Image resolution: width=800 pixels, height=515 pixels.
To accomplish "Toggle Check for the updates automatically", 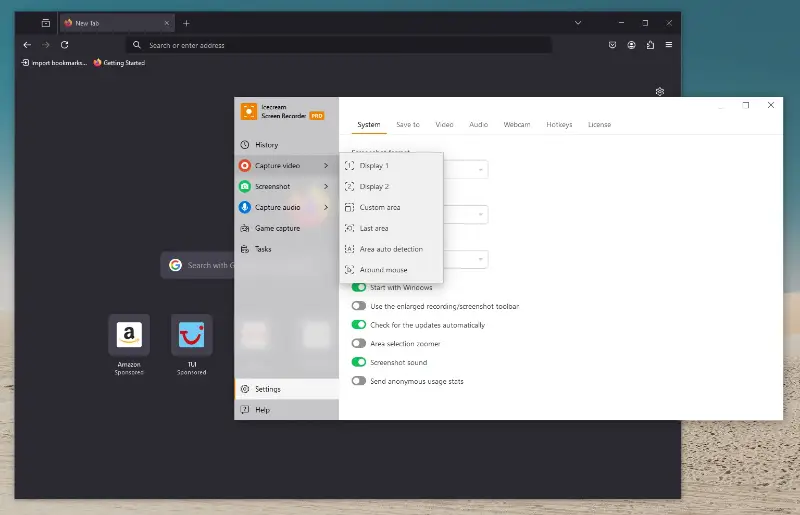I will [359, 325].
